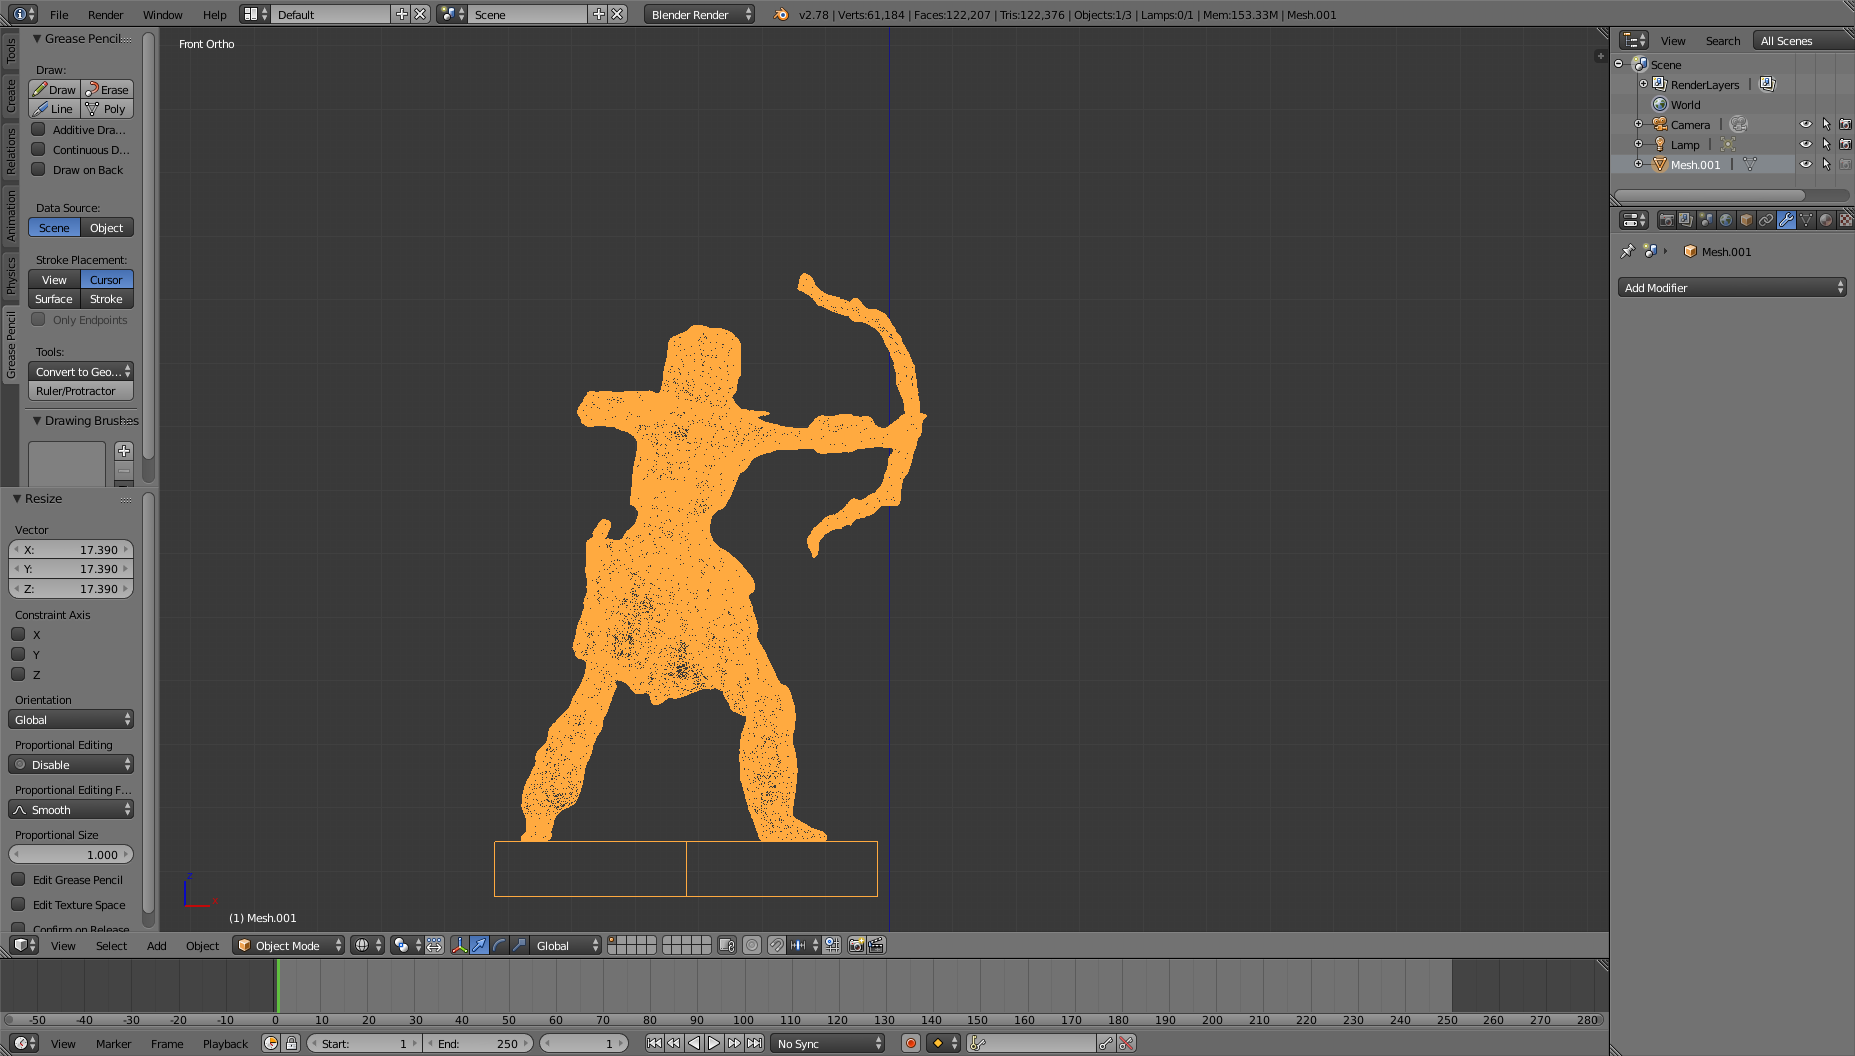1855x1056 pixels.
Task: Open the Object properties cube tab
Action: tap(1746, 220)
